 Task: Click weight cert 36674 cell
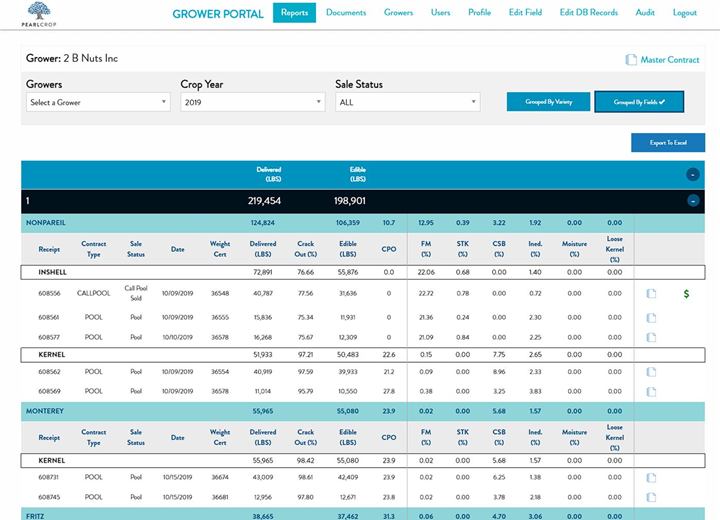(220, 477)
